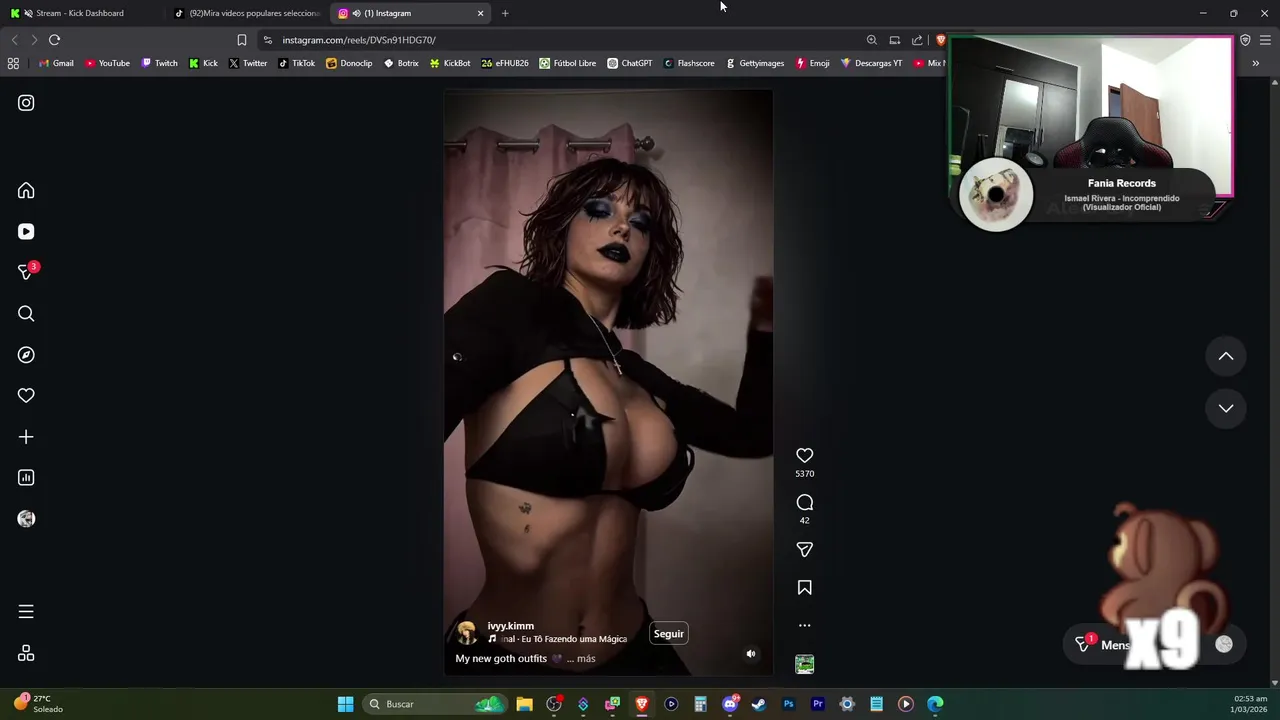Open the Descargas YT bookmark
The image size is (1280, 720).
click(x=871, y=63)
